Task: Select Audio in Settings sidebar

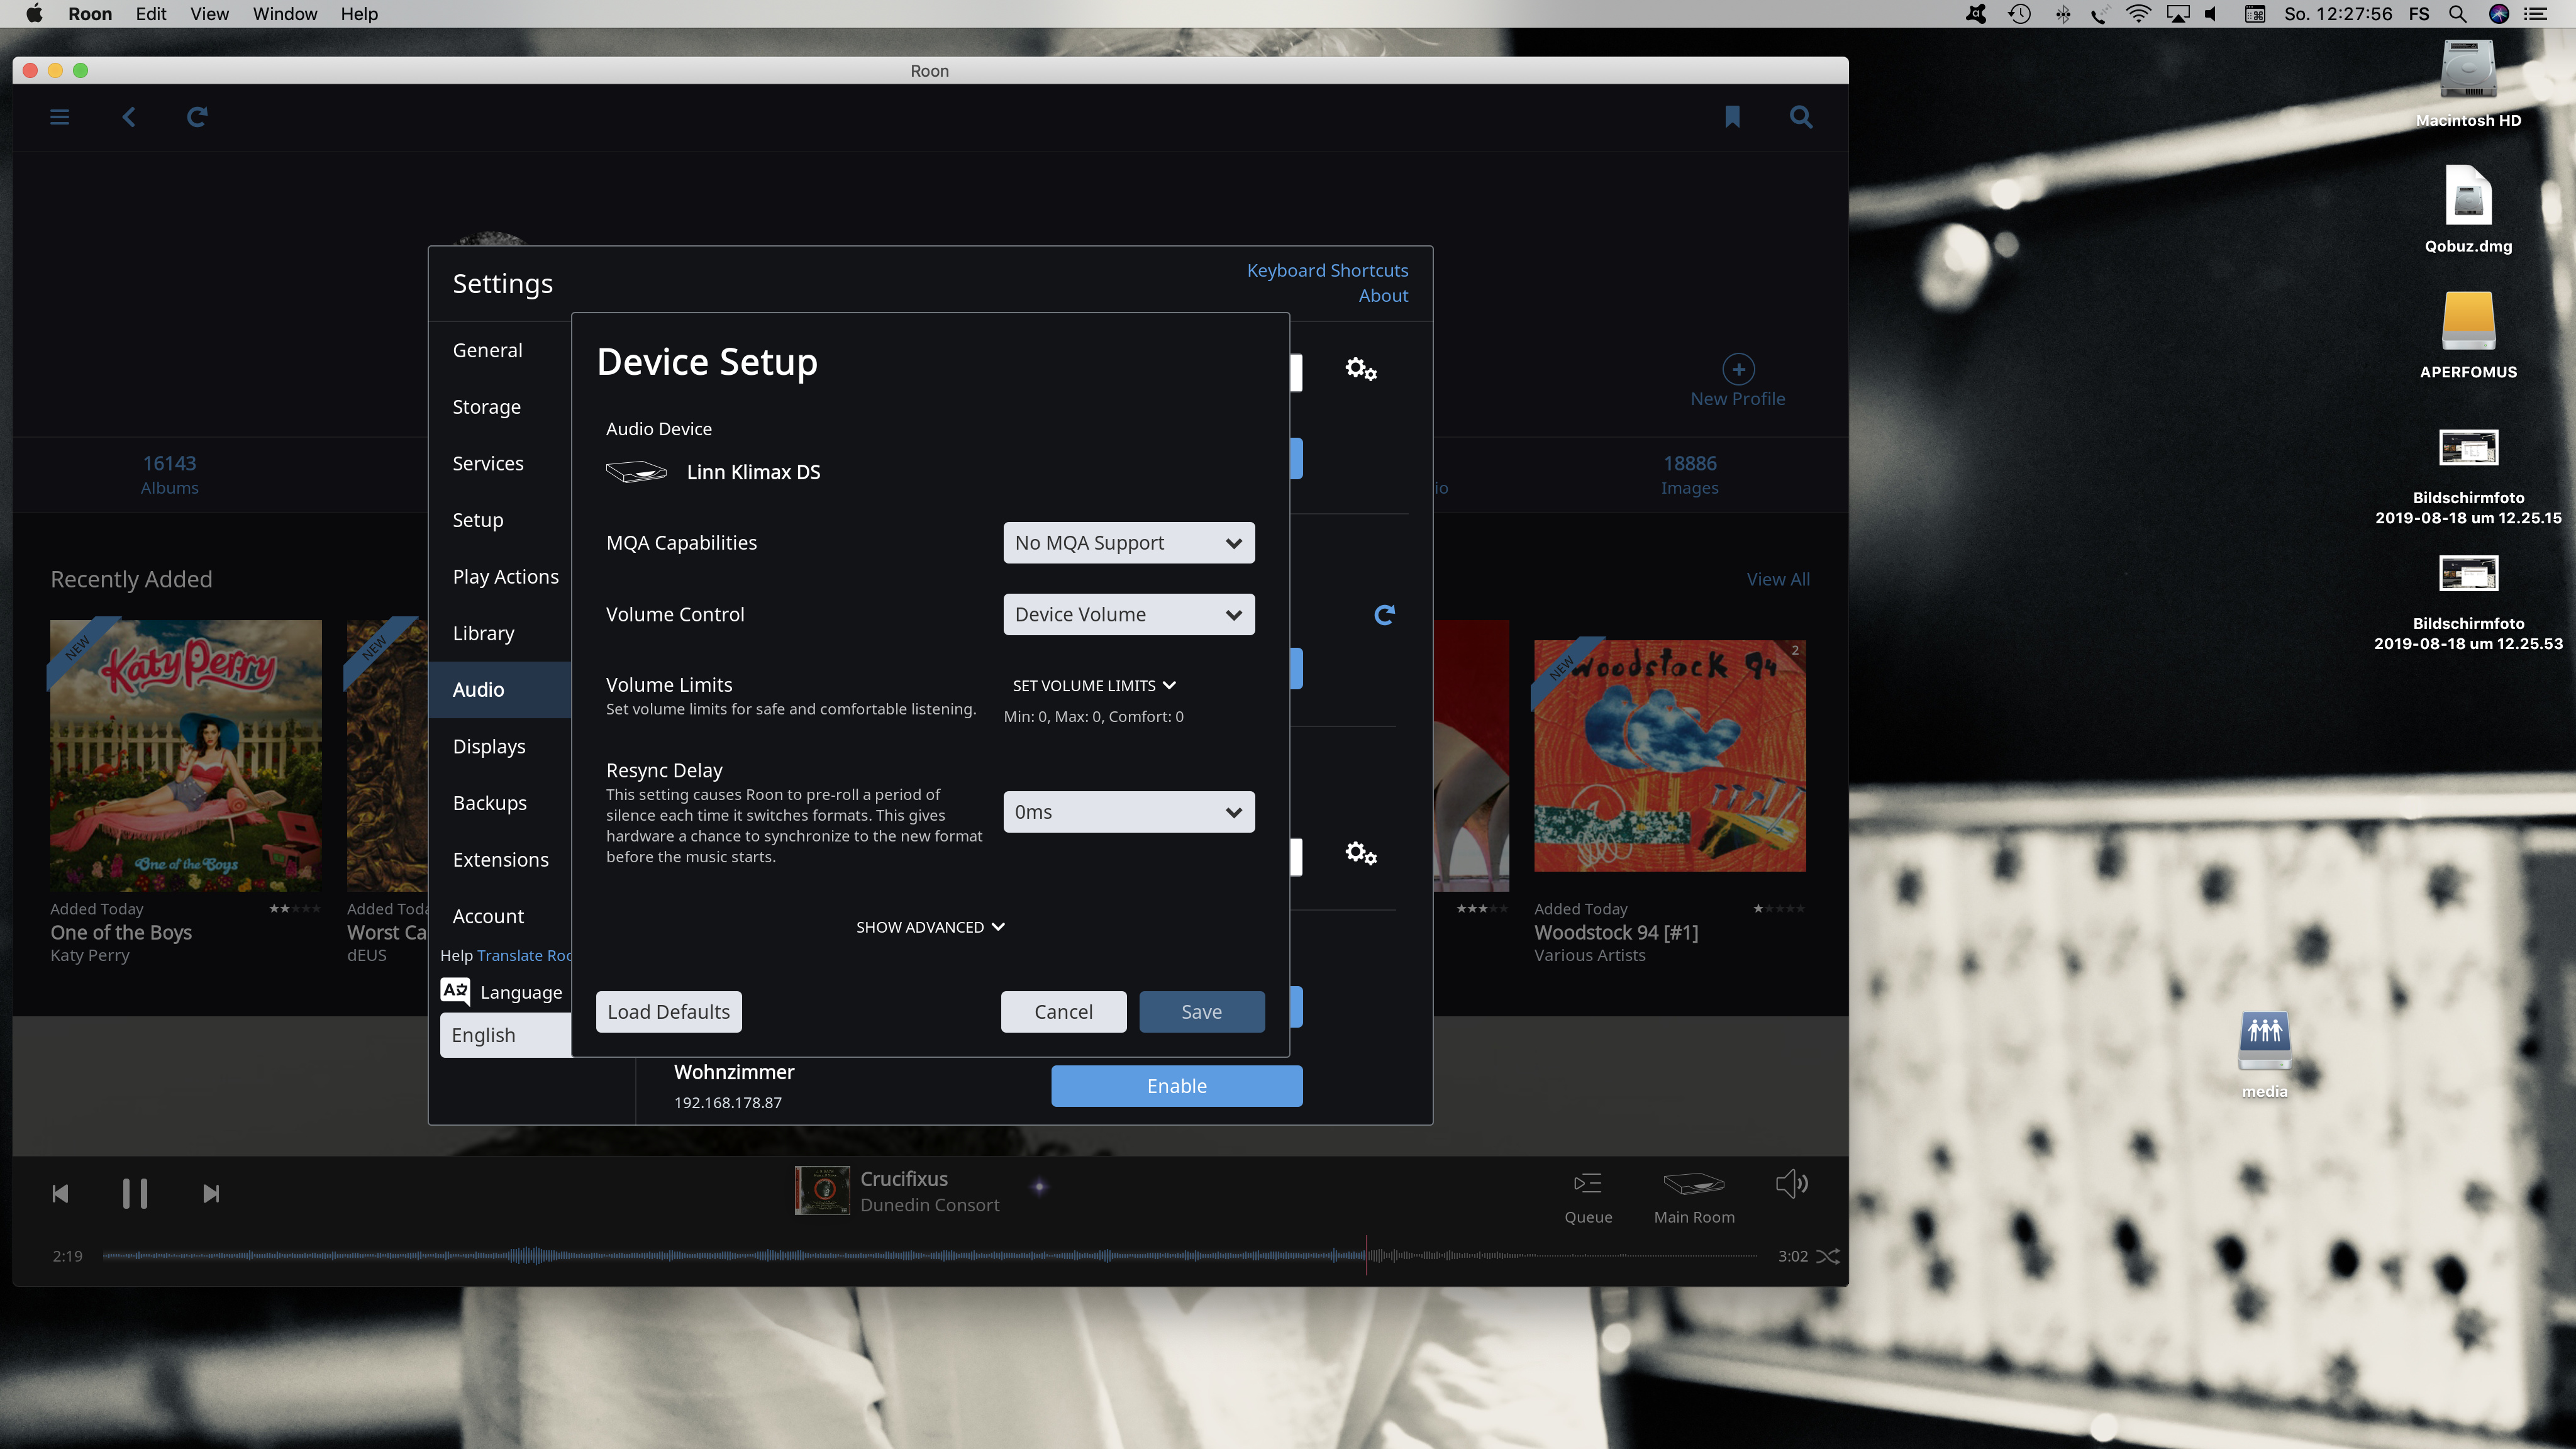Action: 500,690
